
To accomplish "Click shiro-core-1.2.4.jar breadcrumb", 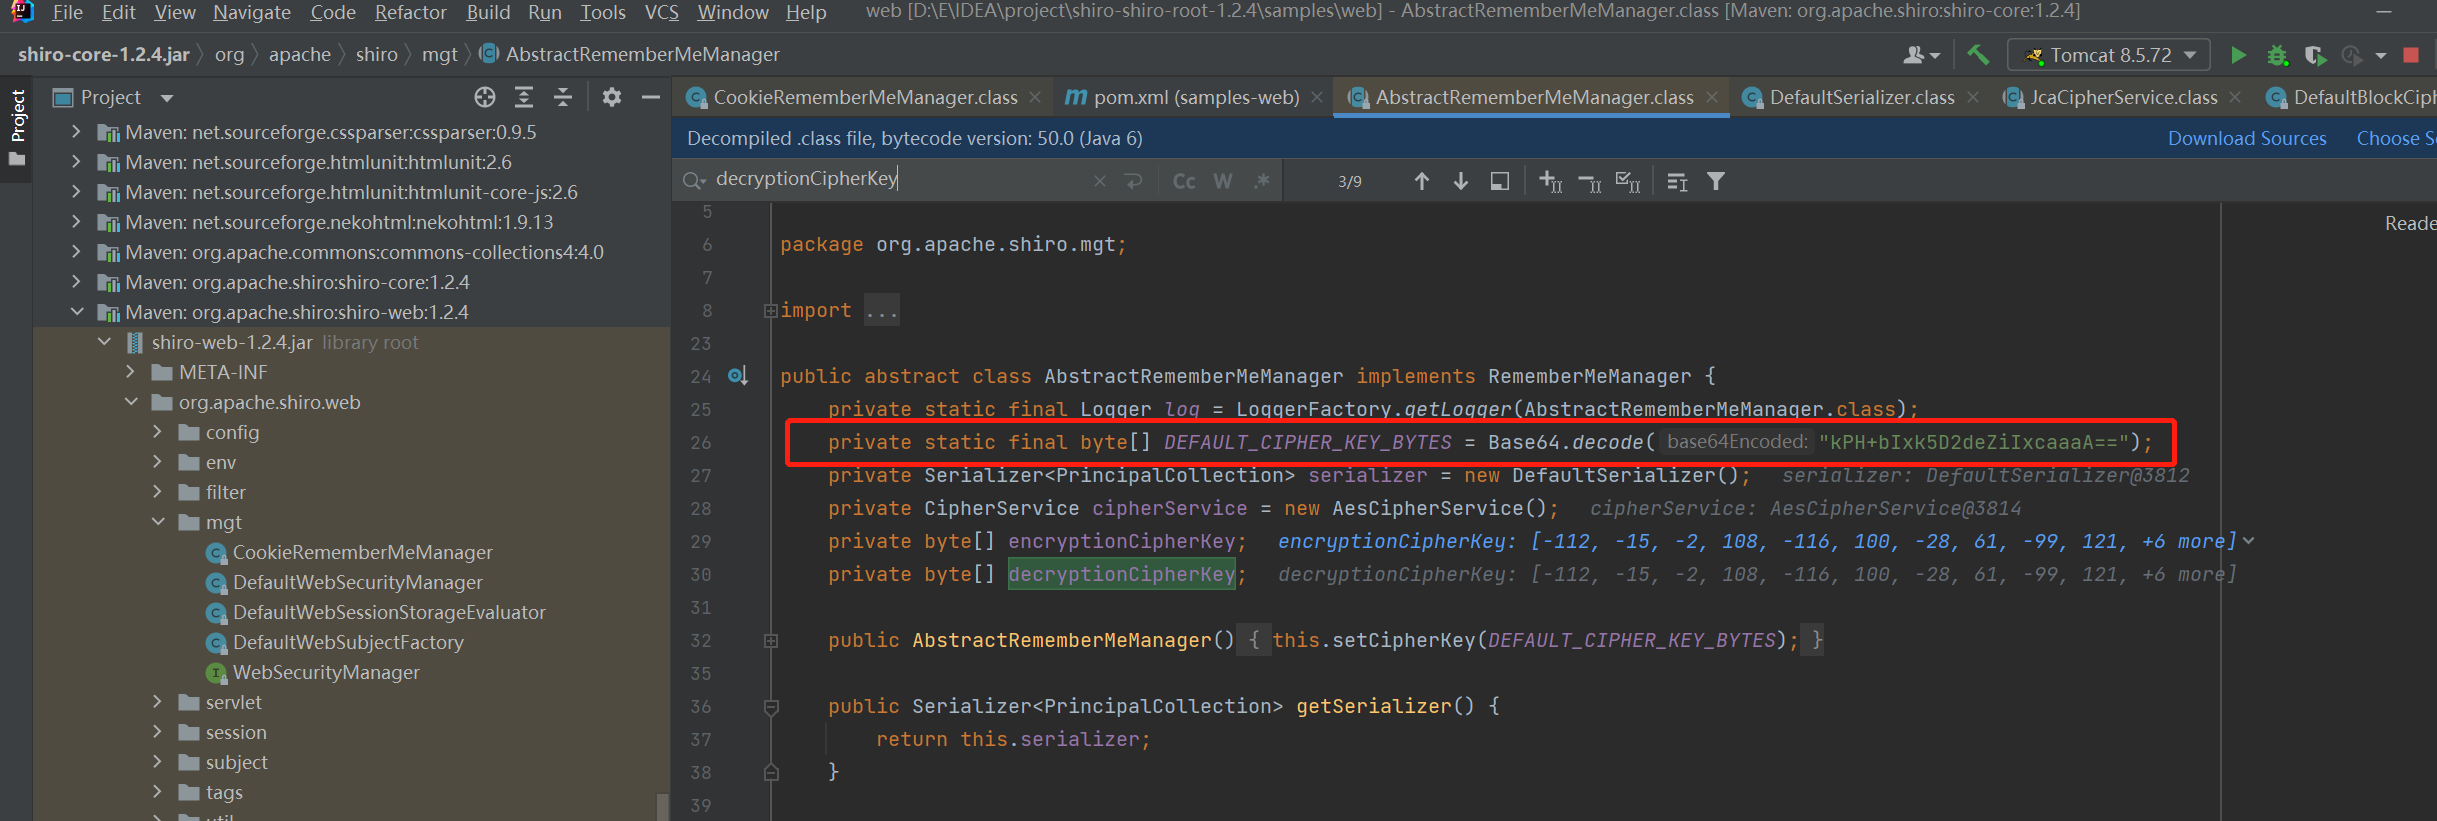I will [x=103, y=54].
